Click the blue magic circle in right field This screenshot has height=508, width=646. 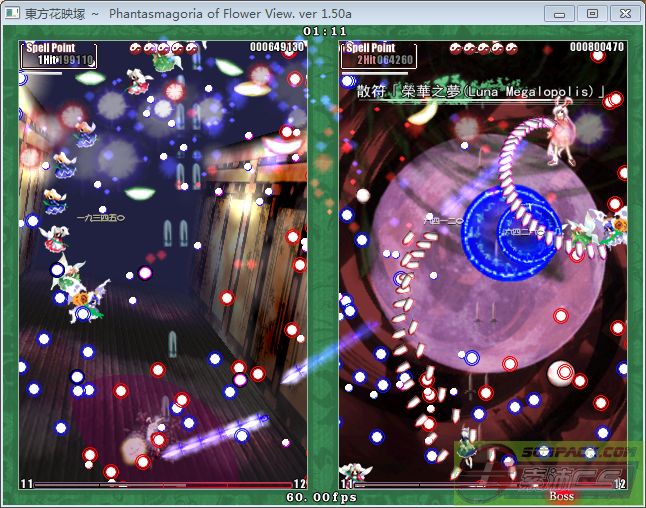(x=510, y=233)
